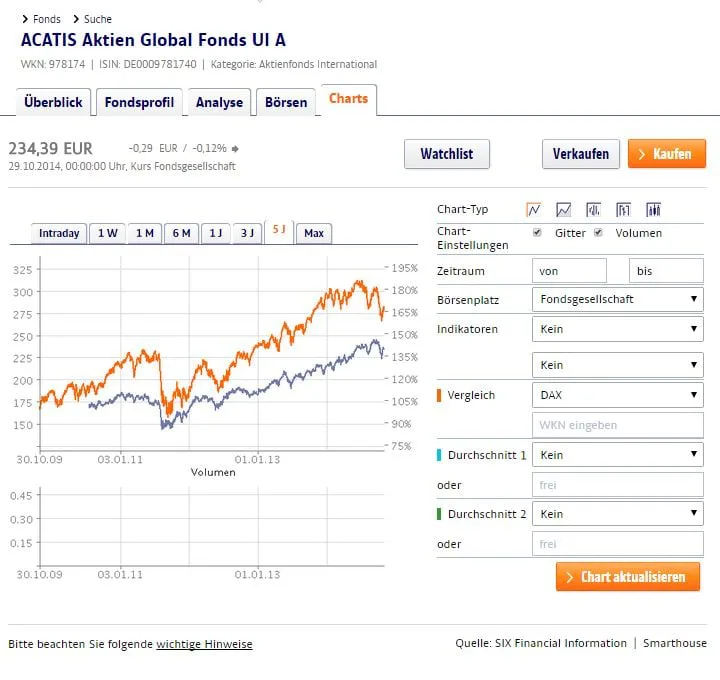
Task: Switch to the Börsen tab
Action: [x=286, y=102]
